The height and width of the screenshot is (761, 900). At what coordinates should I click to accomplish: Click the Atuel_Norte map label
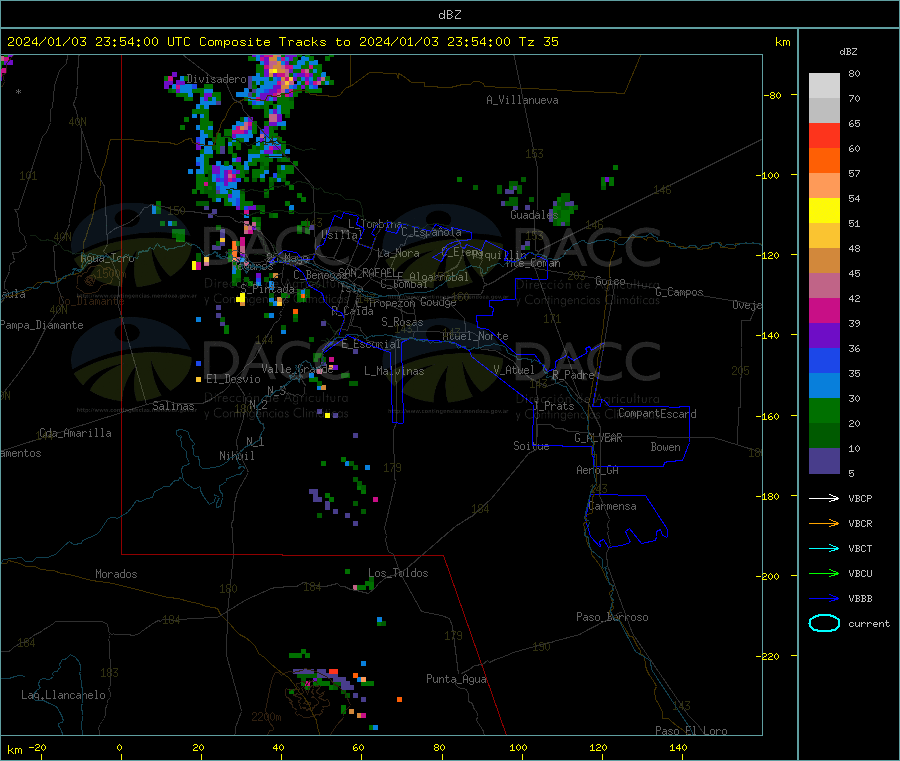[x=475, y=336]
